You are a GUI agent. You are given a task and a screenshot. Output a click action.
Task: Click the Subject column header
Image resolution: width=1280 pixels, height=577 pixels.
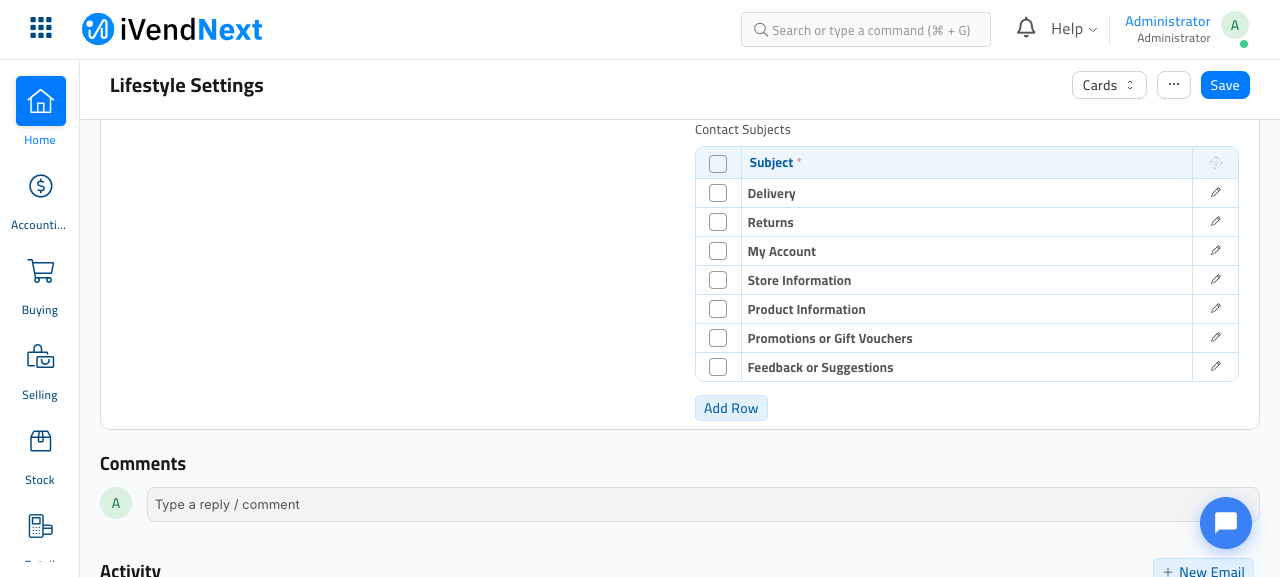point(966,163)
